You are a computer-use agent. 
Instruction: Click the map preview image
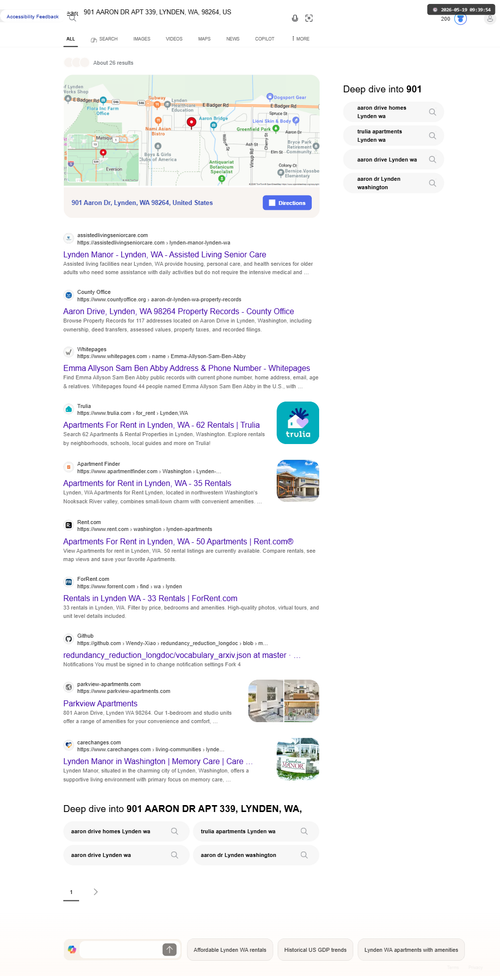point(192,130)
